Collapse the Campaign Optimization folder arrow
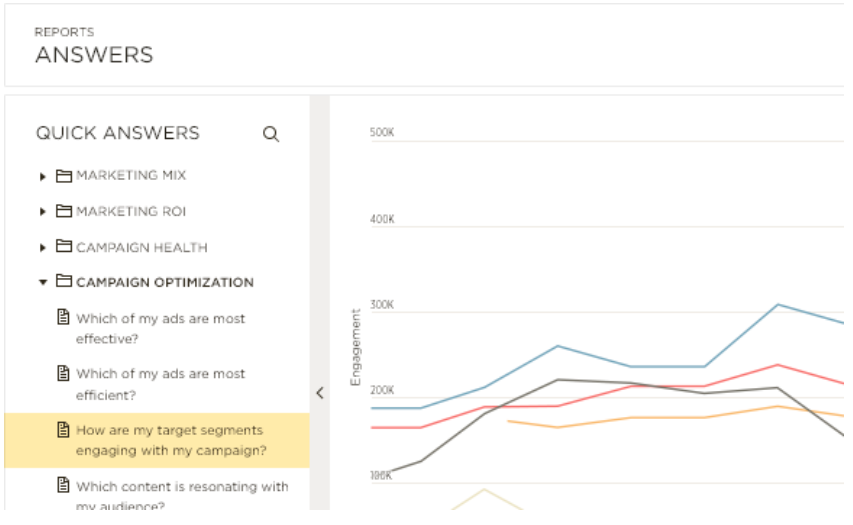Image resolution: width=853 pixels, height=525 pixels. [x=43, y=283]
